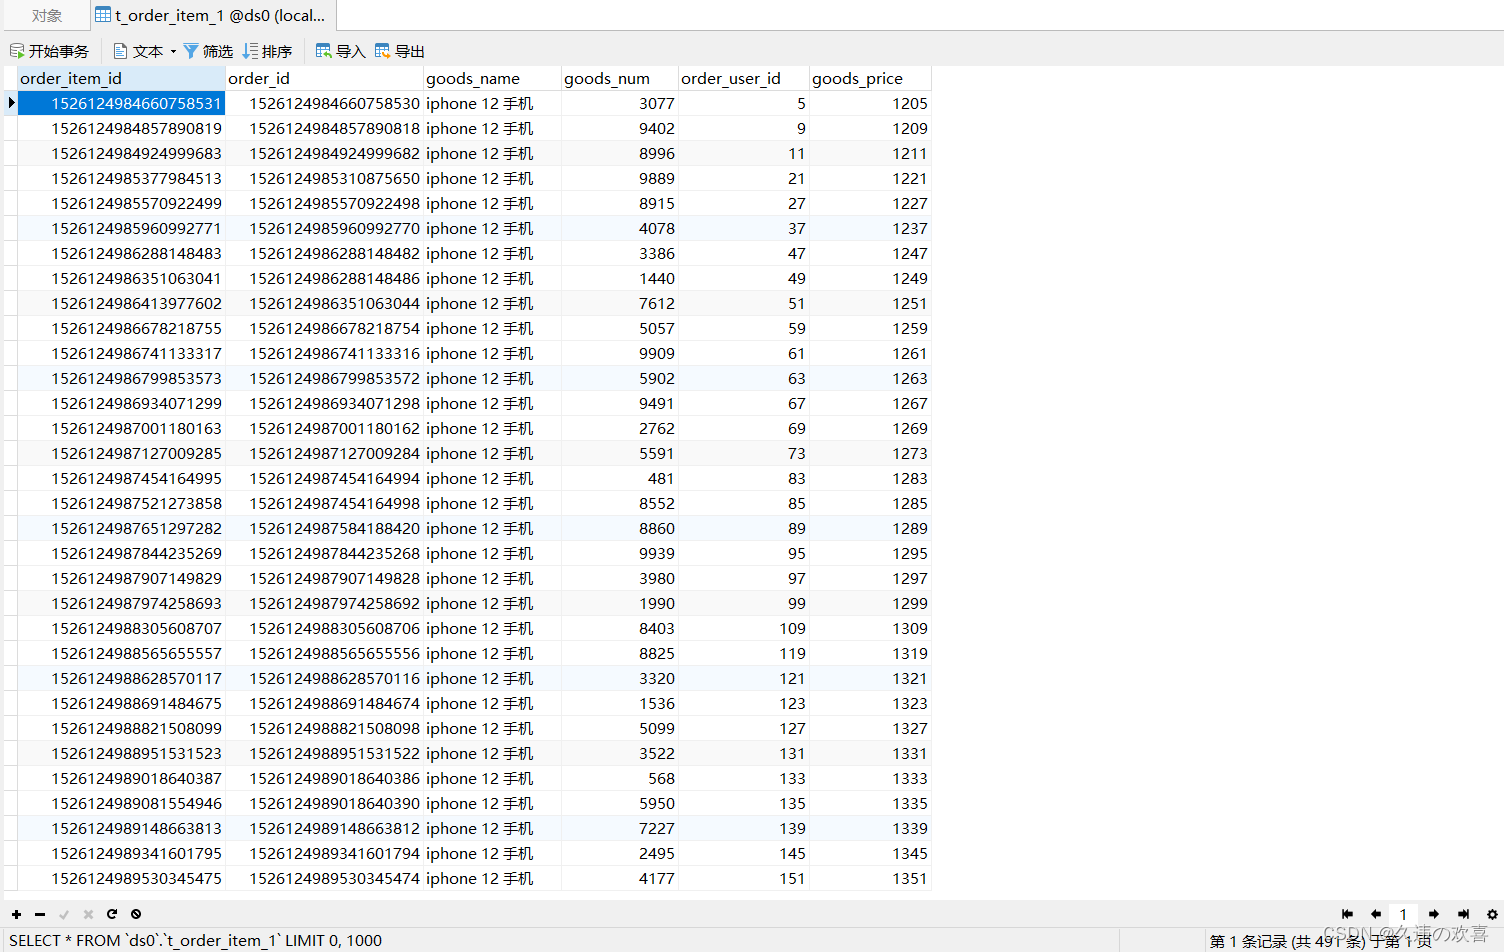Click the order_user_id column header

(x=744, y=78)
